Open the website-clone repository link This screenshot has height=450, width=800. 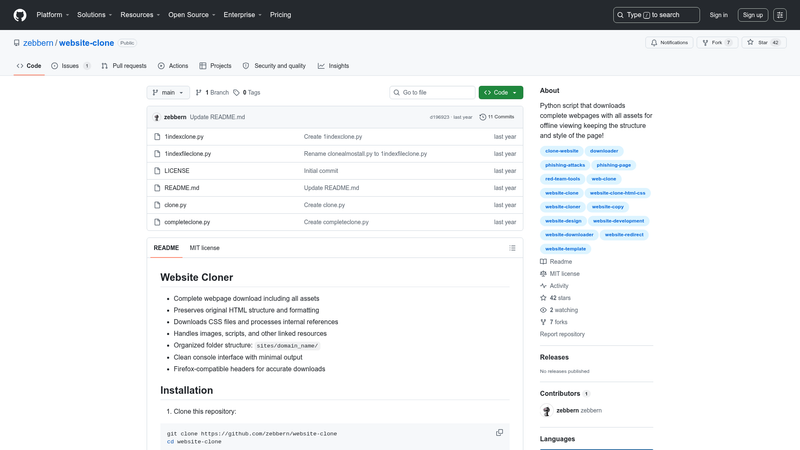tap(86, 43)
